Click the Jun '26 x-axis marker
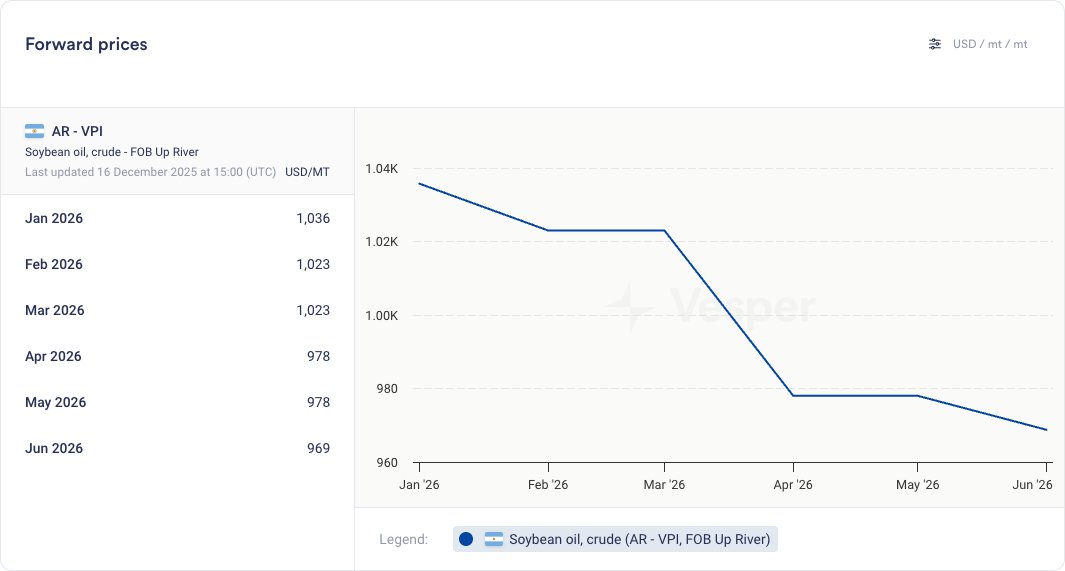The image size is (1065, 571). click(1032, 485)
